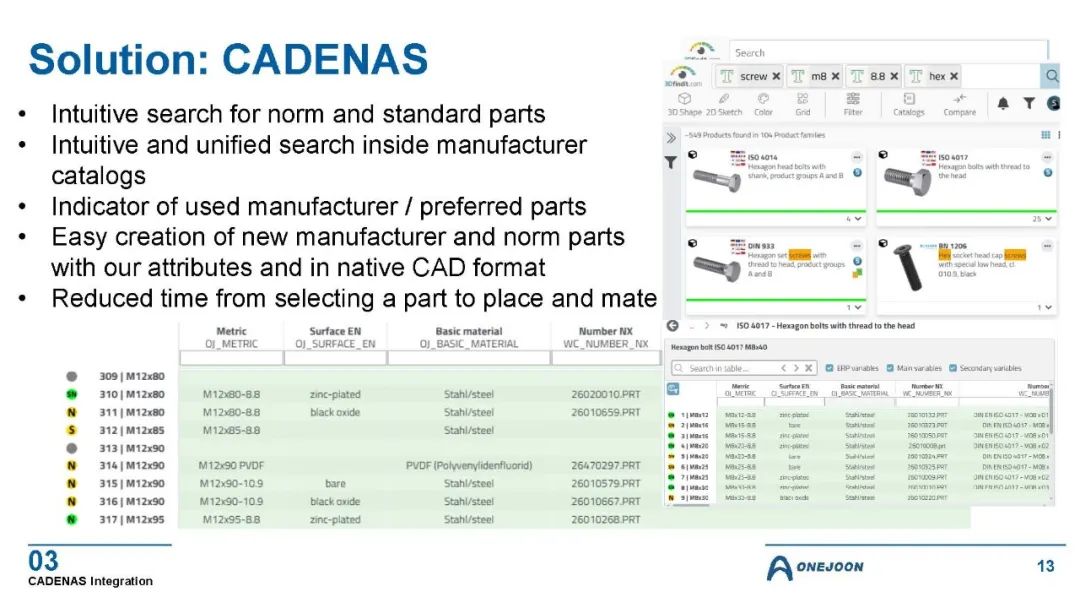Open the DIN 933 screw thumbnail
This screenshot has width=1080, height=608.
[x=716, y=269]
